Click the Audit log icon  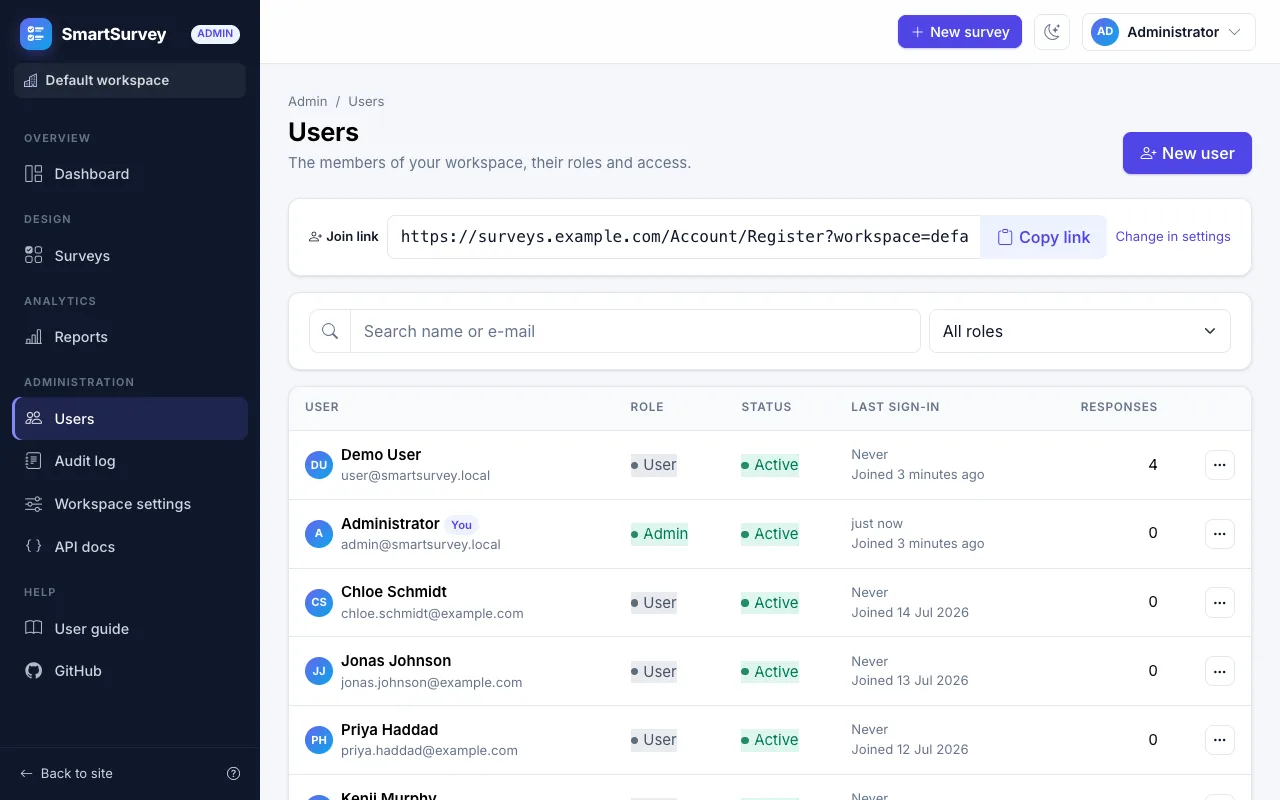(34, 461)
